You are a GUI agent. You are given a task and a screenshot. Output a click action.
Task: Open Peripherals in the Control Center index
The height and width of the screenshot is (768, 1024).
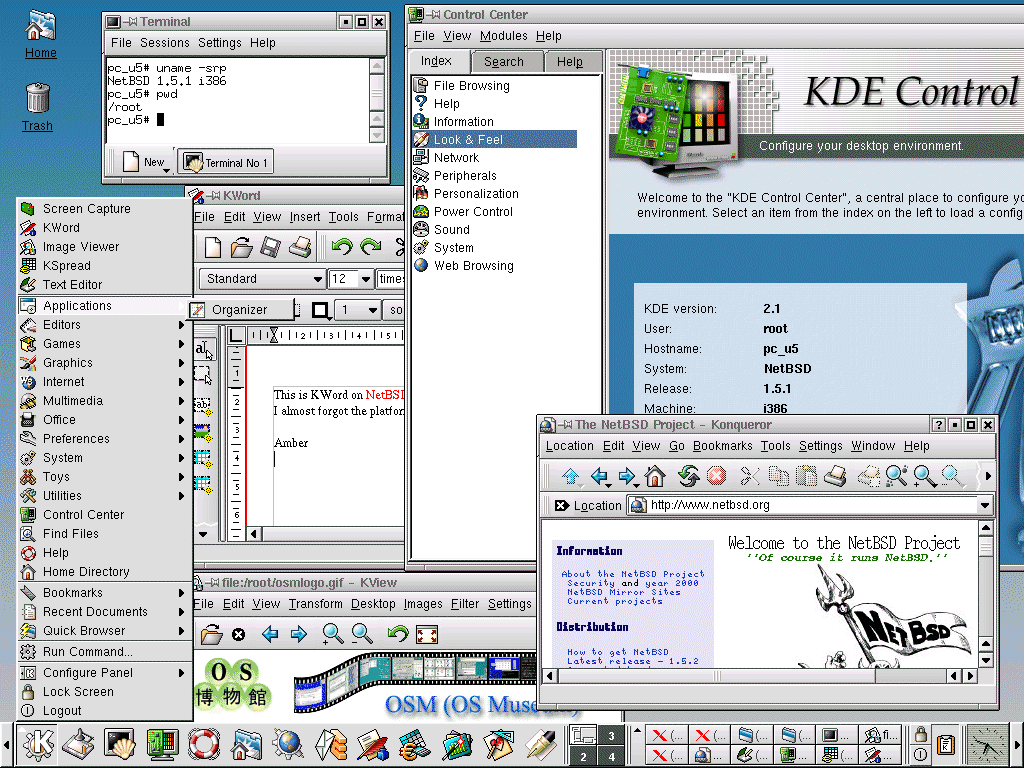(465, 176)
